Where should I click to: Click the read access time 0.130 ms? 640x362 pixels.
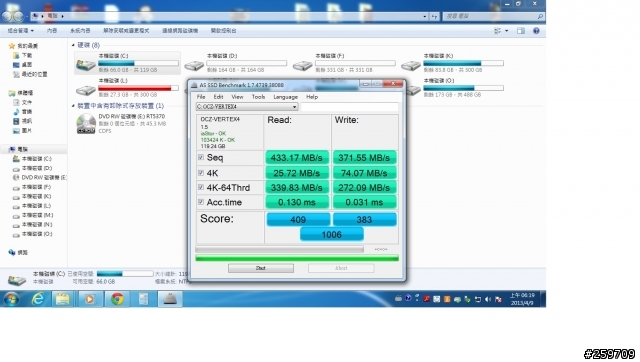click(x=297, y=202)
